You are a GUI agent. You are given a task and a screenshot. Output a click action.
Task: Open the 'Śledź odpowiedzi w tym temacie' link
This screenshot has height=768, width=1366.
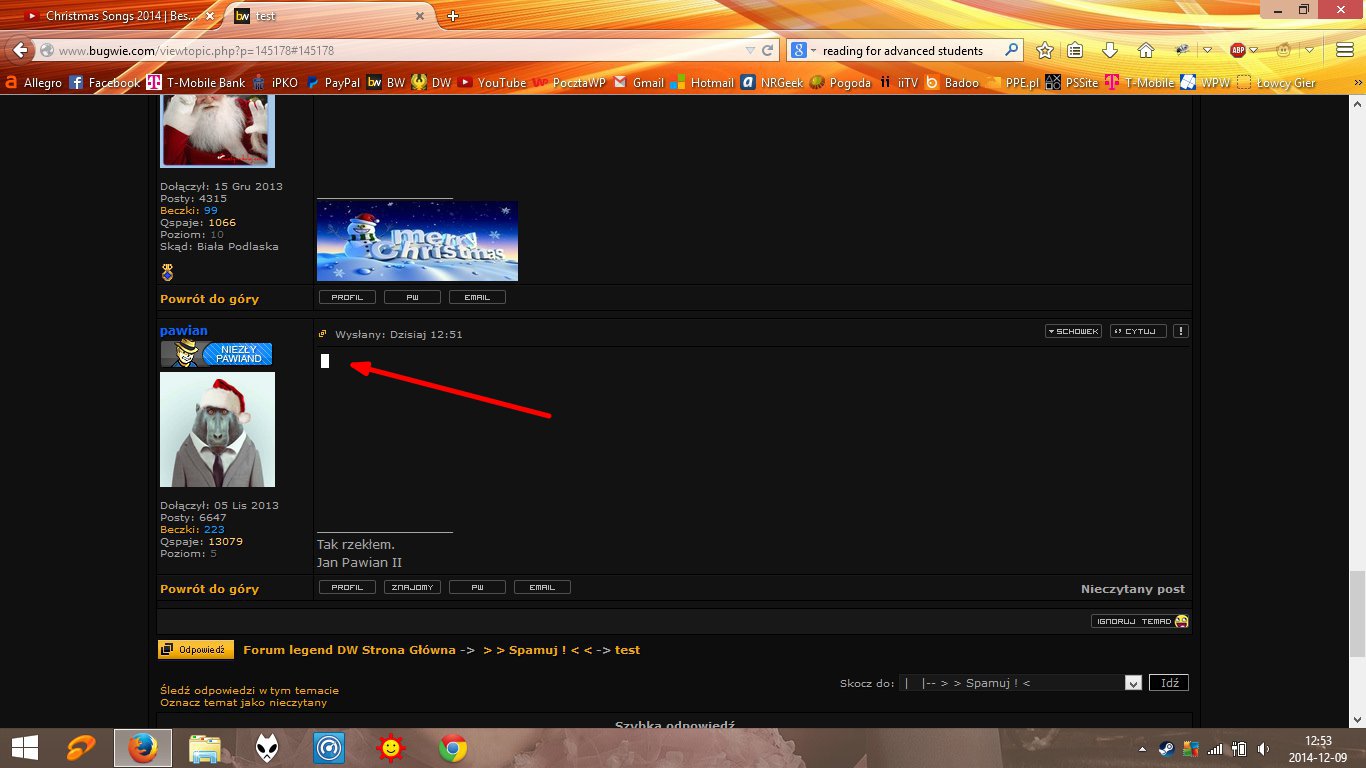click(x=249, y=690)
